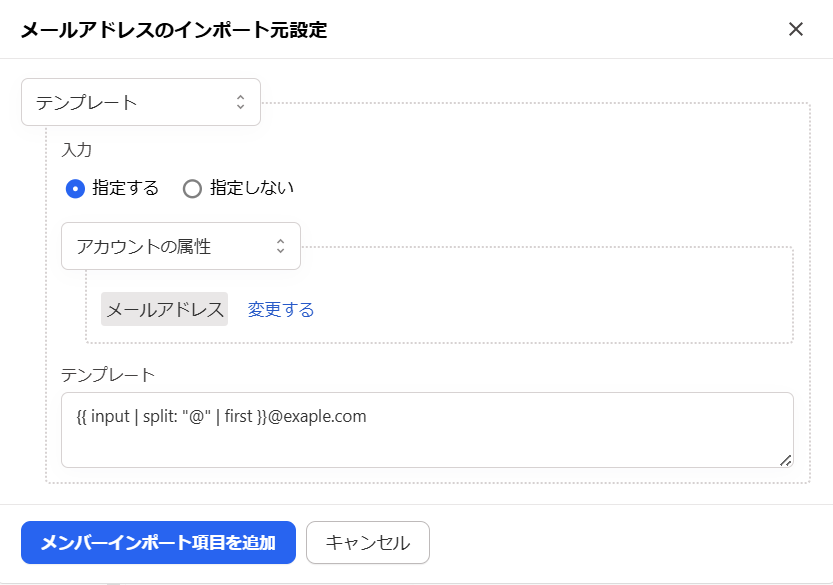Click the 変更する link
This screenshot has width=833, height=585.
pos(280,309)
